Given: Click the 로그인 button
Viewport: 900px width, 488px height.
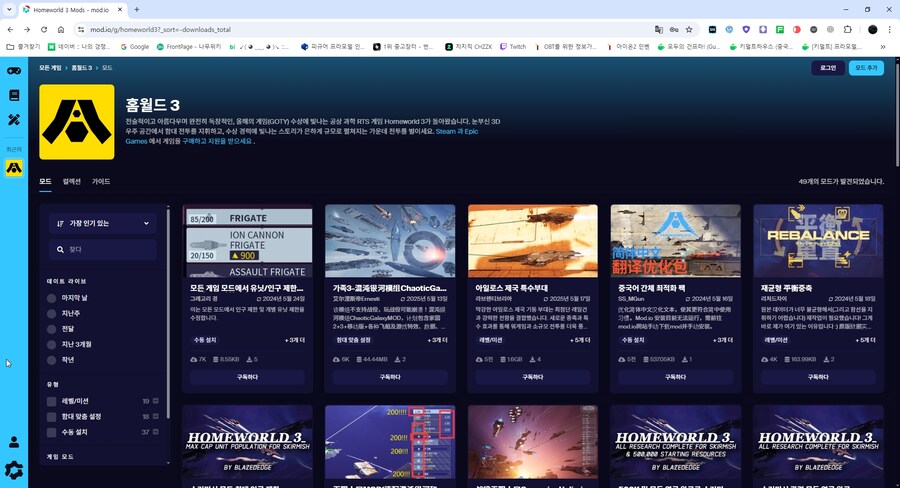Looking at the screenshot, I should click(x=828, y=68).
